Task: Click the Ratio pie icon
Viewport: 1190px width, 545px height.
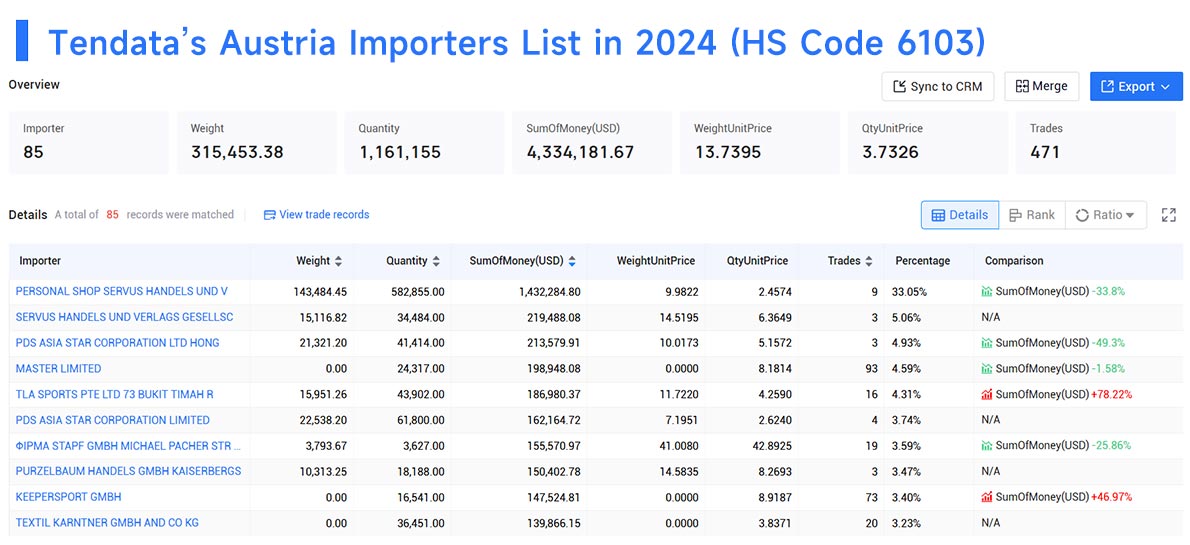Action: point(1082,216)
